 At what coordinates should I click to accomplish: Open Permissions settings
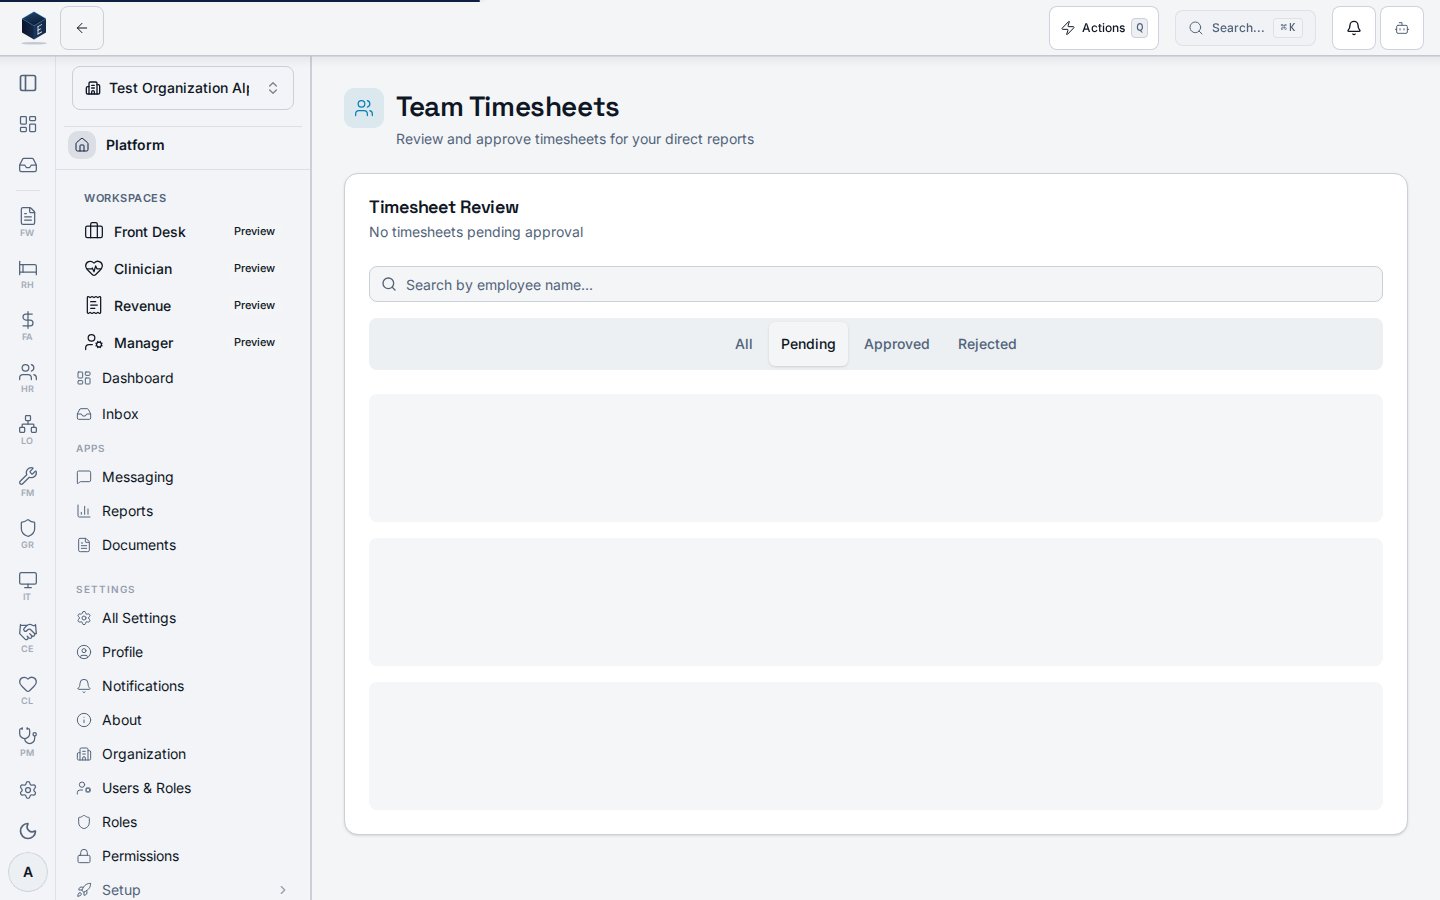pyautogui.click(x=183, y=856)
